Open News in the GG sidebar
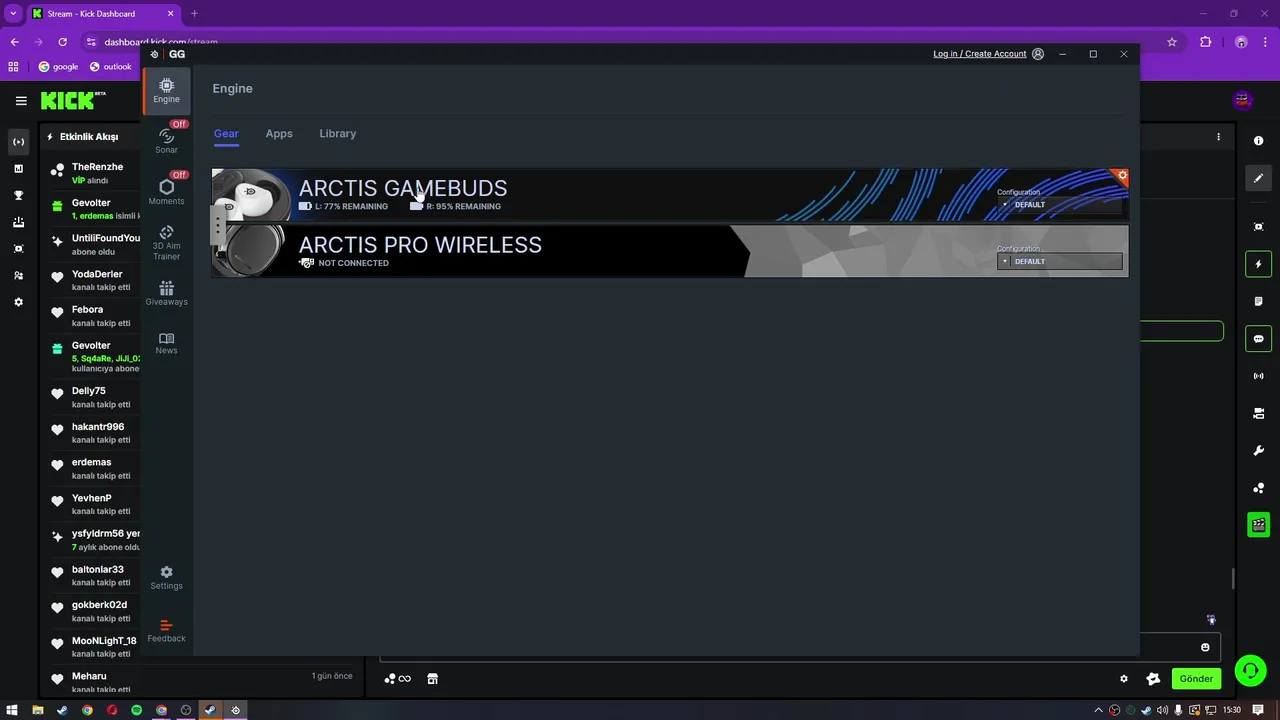 166,343
